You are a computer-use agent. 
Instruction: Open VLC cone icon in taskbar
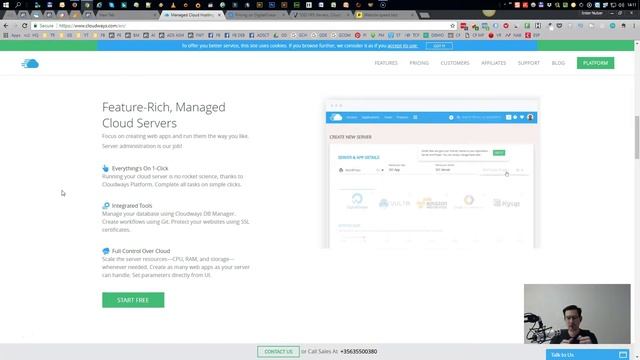[173, 5]
